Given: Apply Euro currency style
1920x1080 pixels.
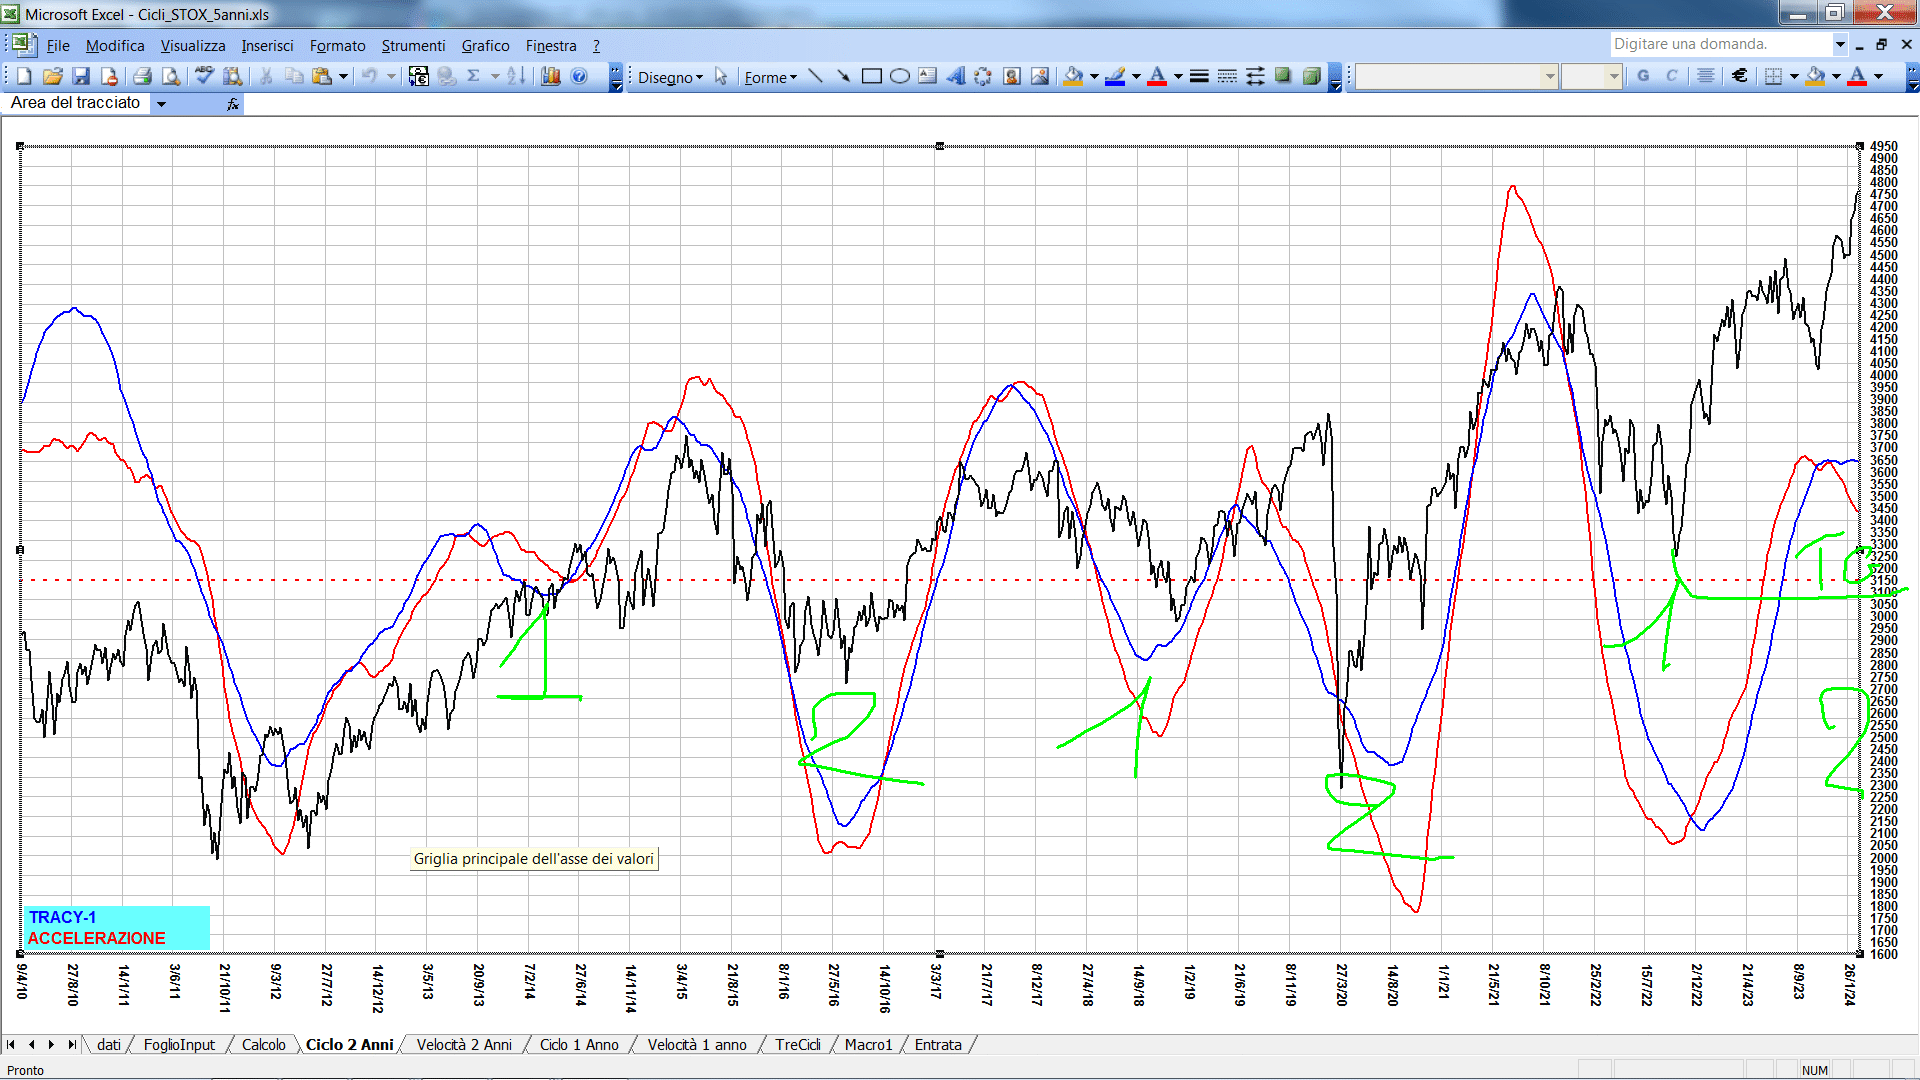Looking at the screenshot, I should click(x=1740, y=76).
